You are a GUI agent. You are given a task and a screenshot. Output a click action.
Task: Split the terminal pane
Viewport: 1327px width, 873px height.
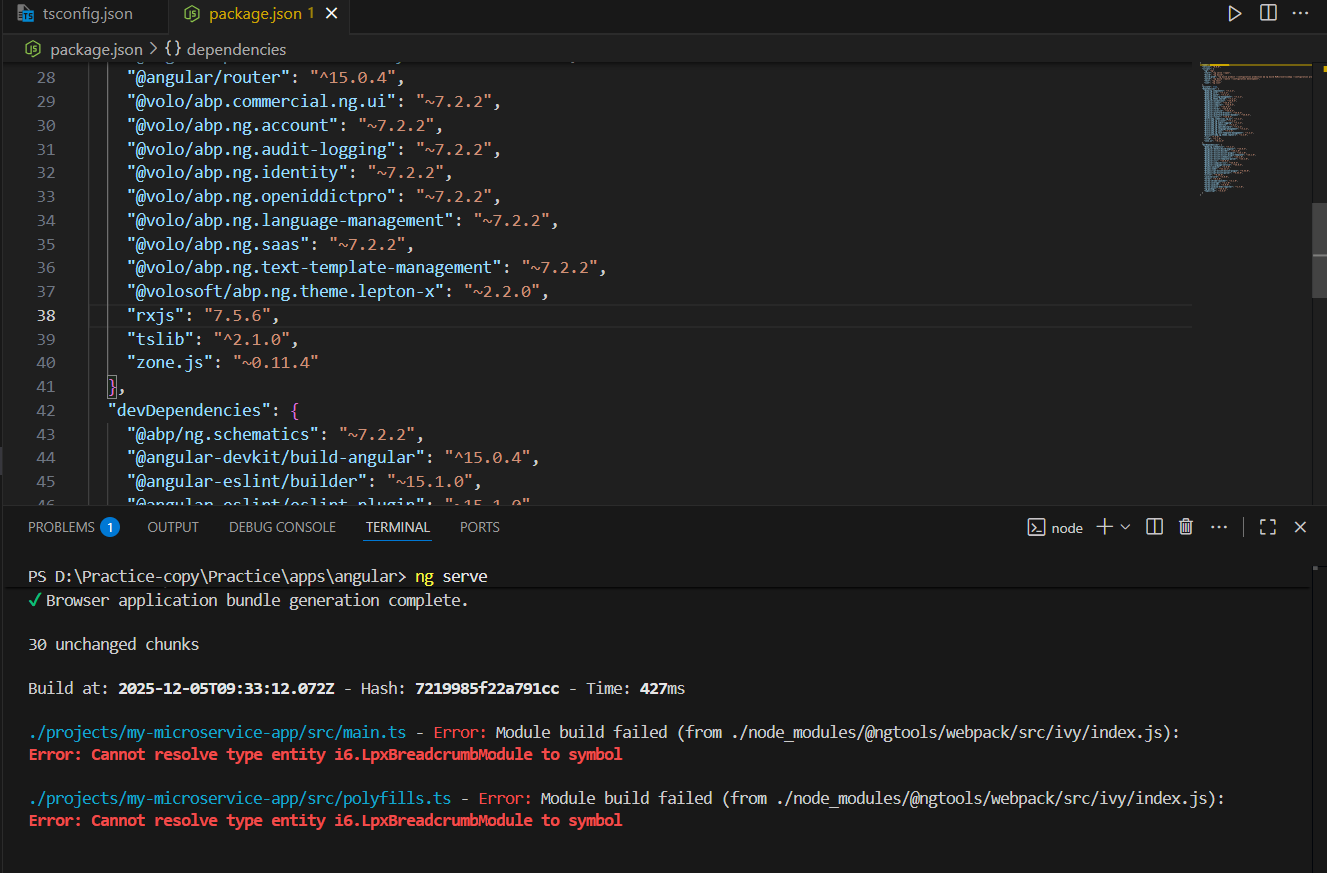coord(1154,527)
